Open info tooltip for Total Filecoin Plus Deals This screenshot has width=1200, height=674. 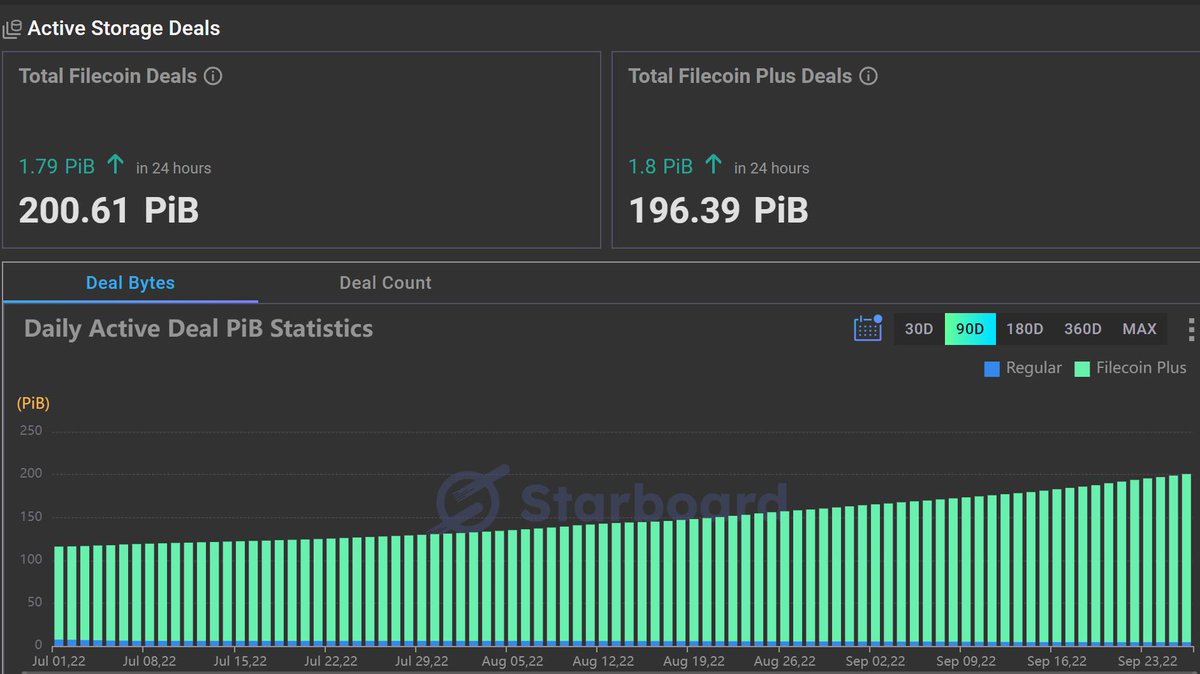point(869,76)
